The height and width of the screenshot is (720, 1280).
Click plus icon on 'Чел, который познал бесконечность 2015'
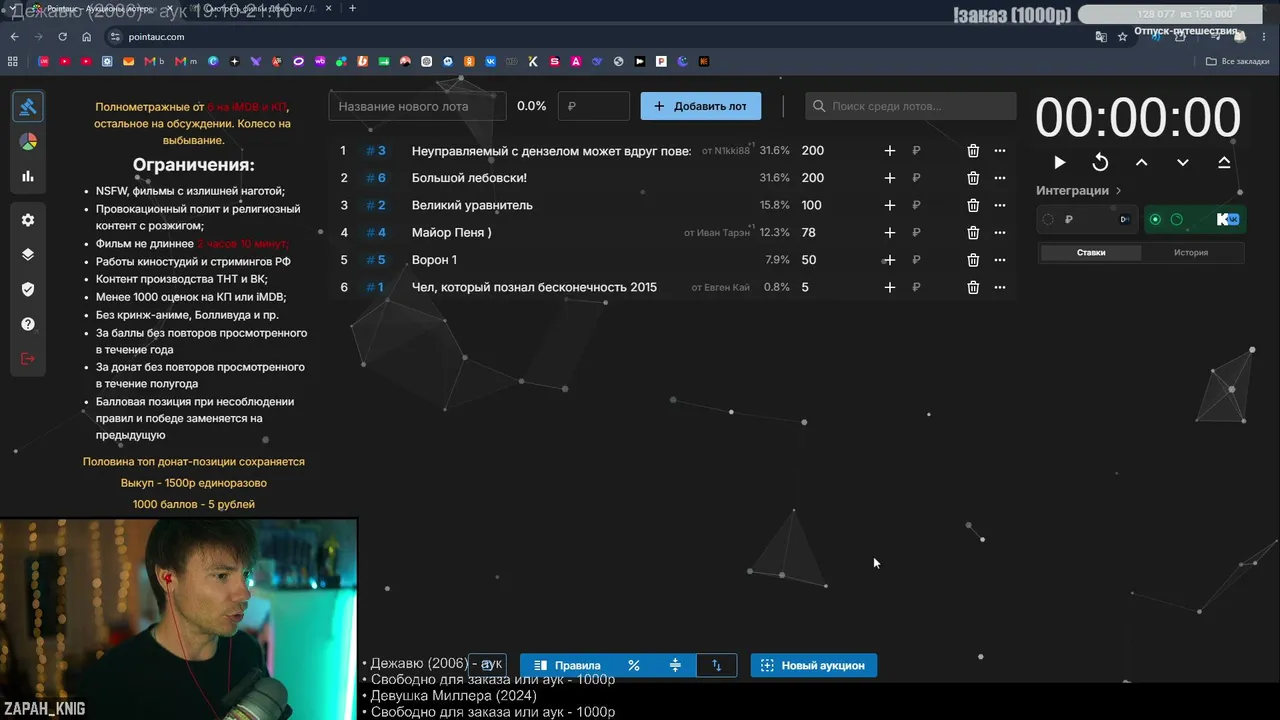coord(890,288)
